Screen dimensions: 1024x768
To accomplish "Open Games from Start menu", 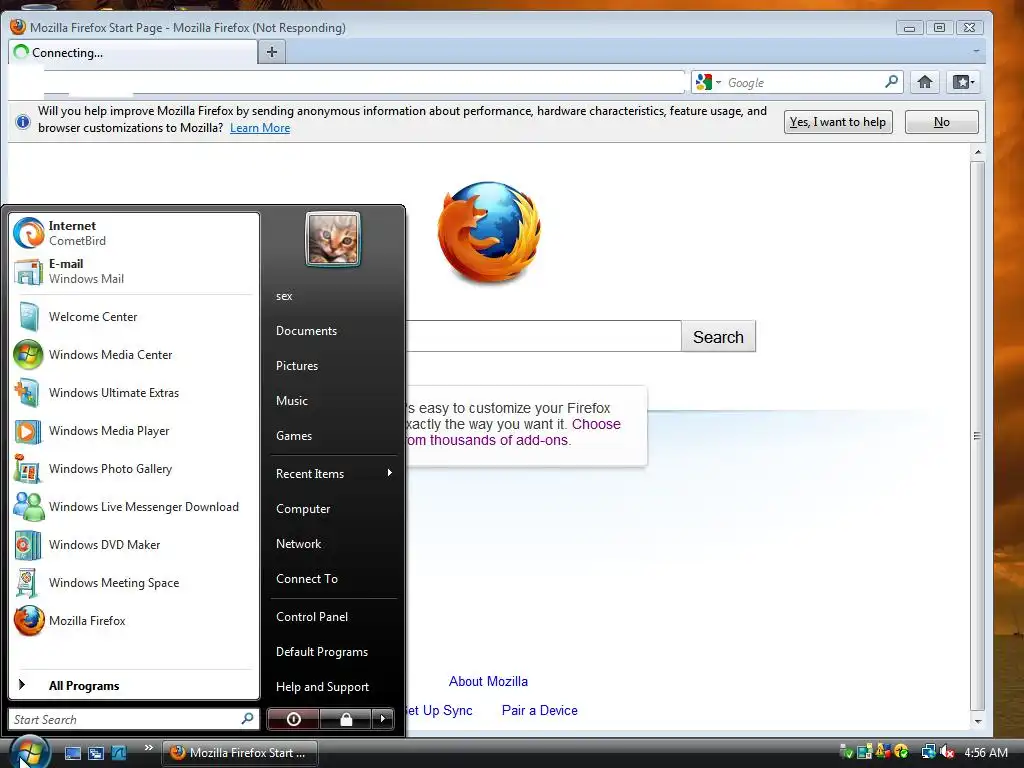I will tap(333, 436).
